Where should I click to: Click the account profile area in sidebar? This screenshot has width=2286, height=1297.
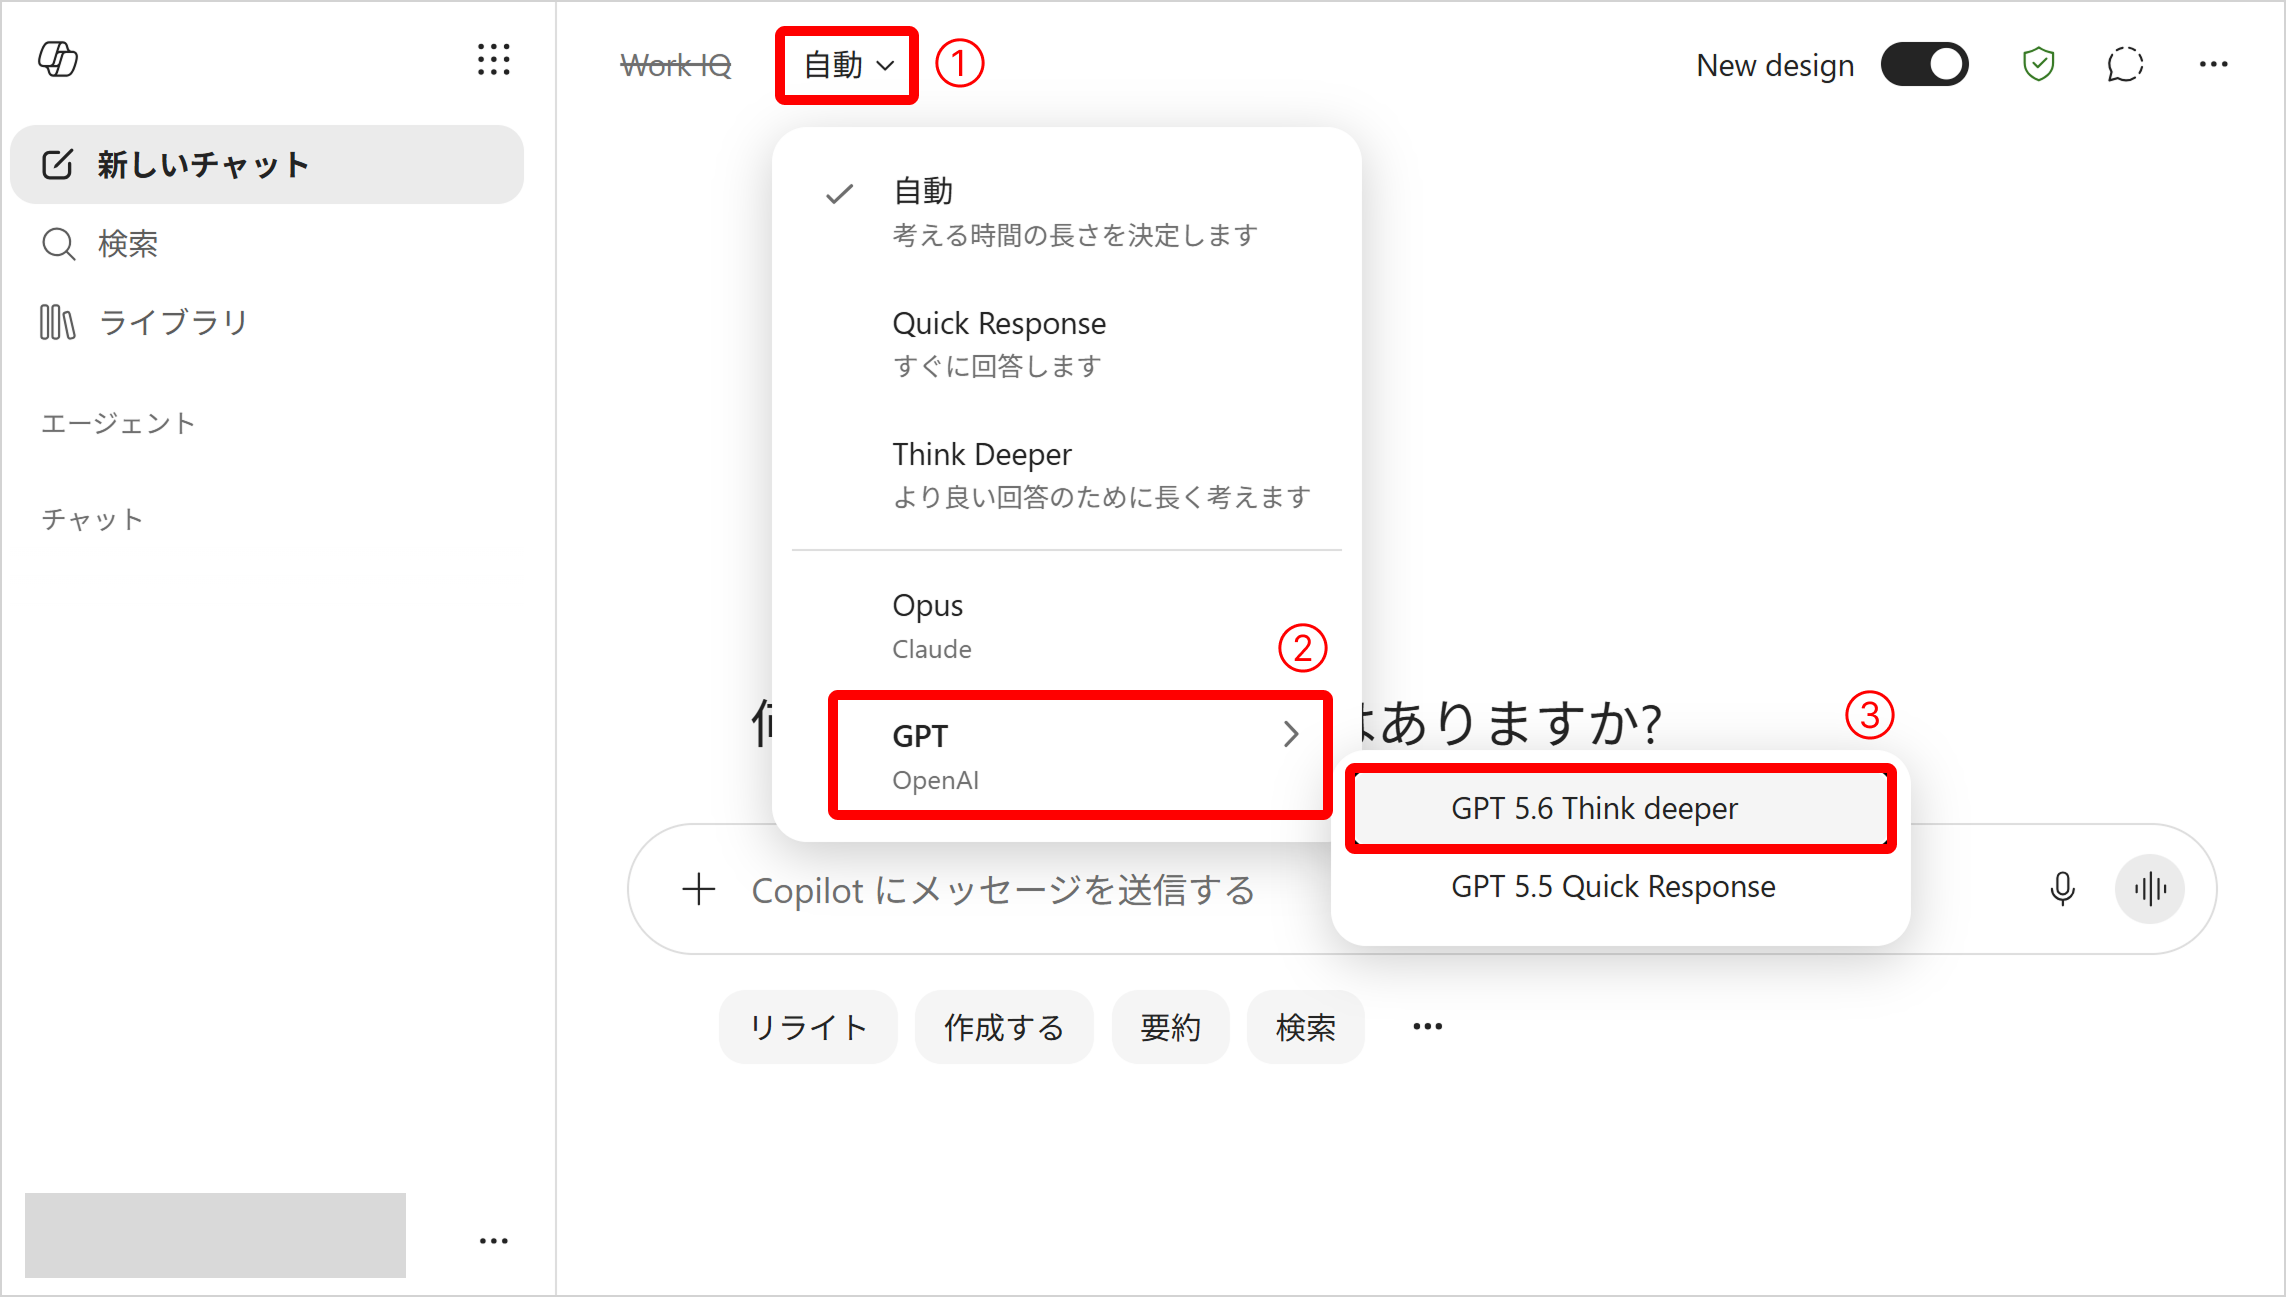[x=215, y=1235]
